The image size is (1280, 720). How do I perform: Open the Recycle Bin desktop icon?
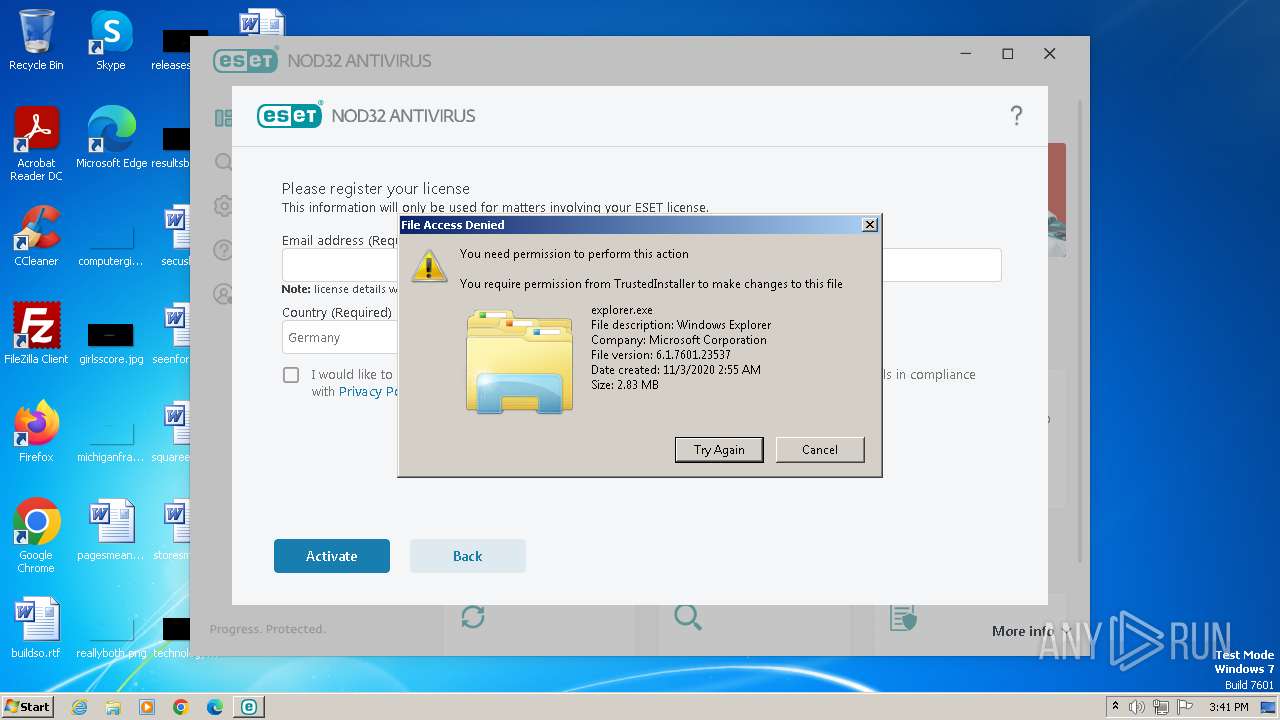pos(36,41)
